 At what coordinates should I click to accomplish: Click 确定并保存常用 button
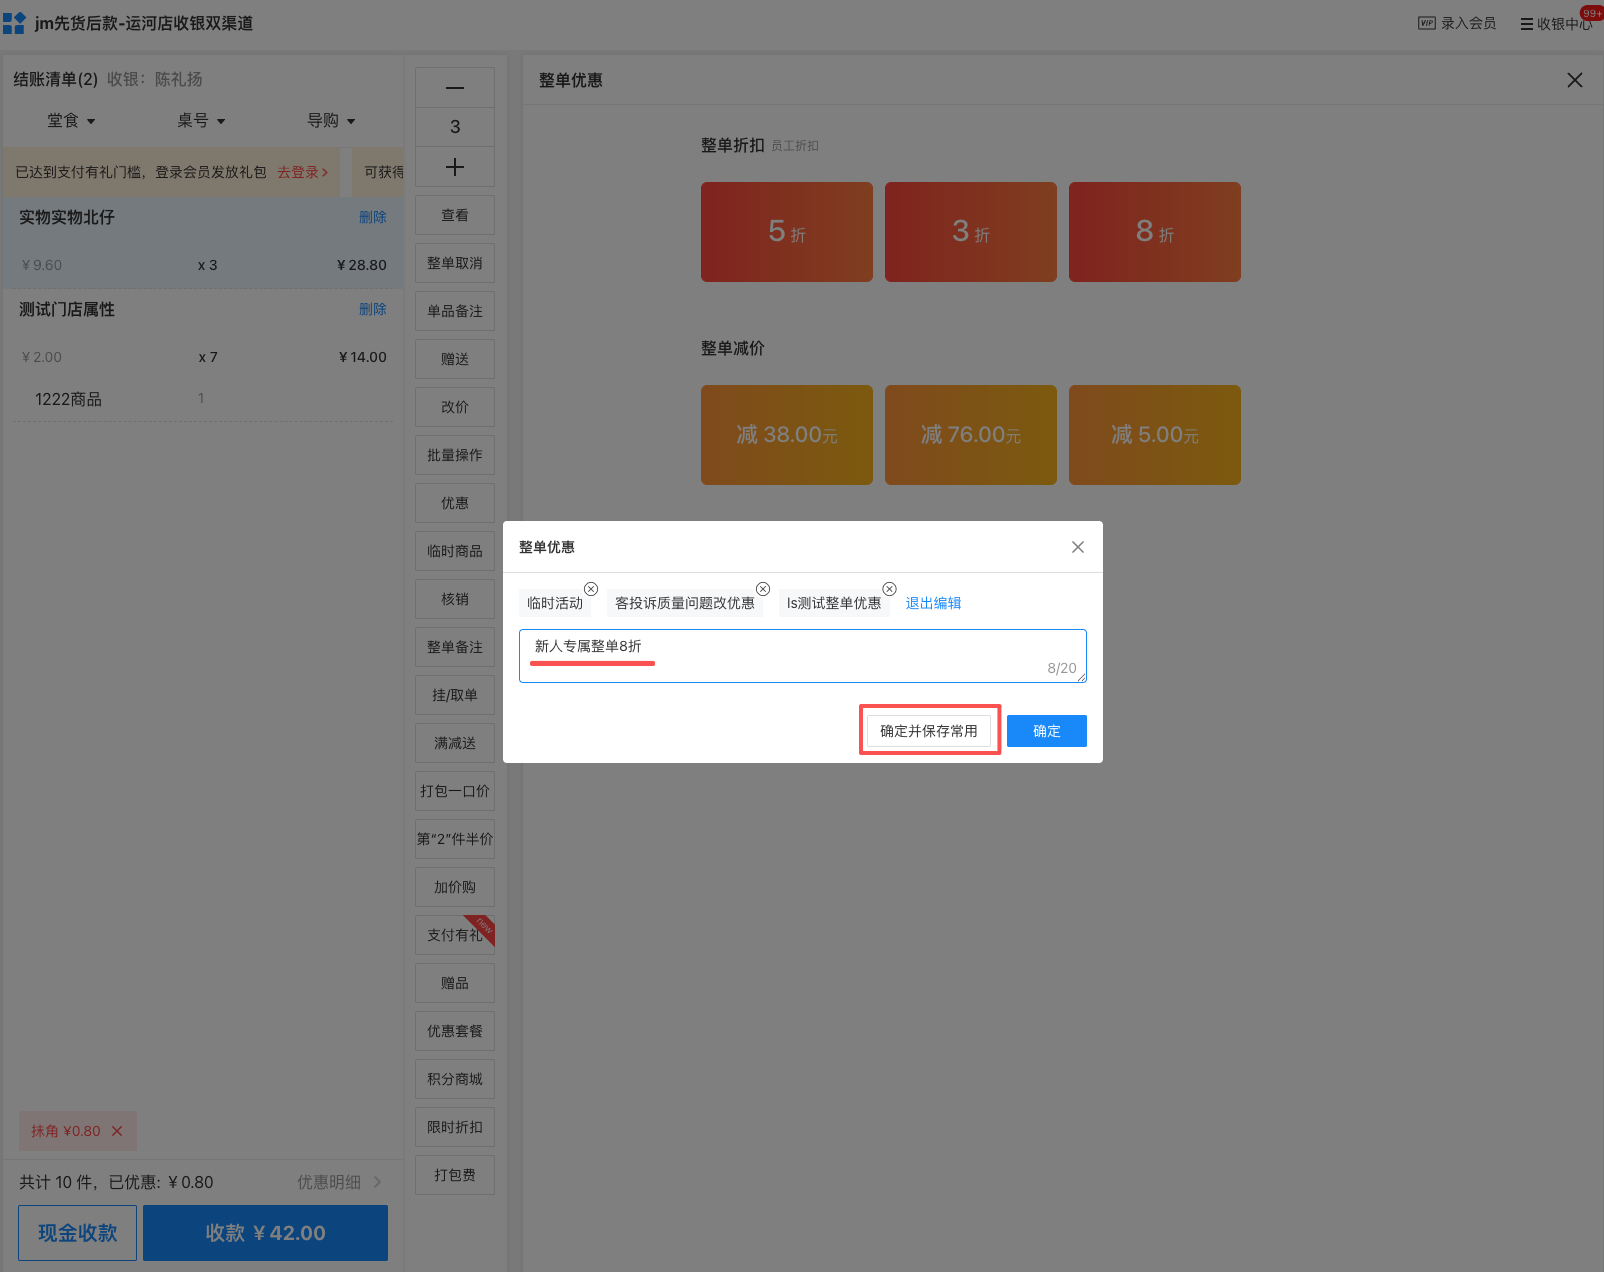[x=929, y=731]
